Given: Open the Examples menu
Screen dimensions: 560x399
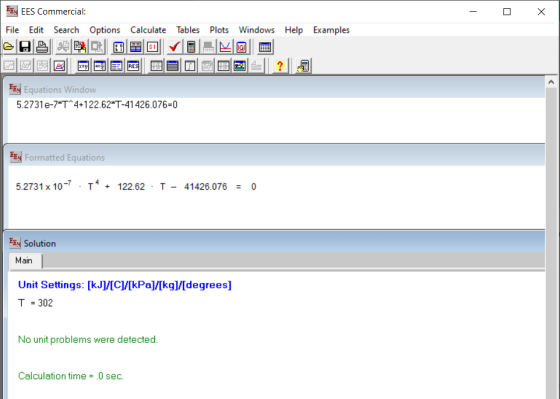Looking at the screenshot, I should pyautogui.click(x=331, y=30).
